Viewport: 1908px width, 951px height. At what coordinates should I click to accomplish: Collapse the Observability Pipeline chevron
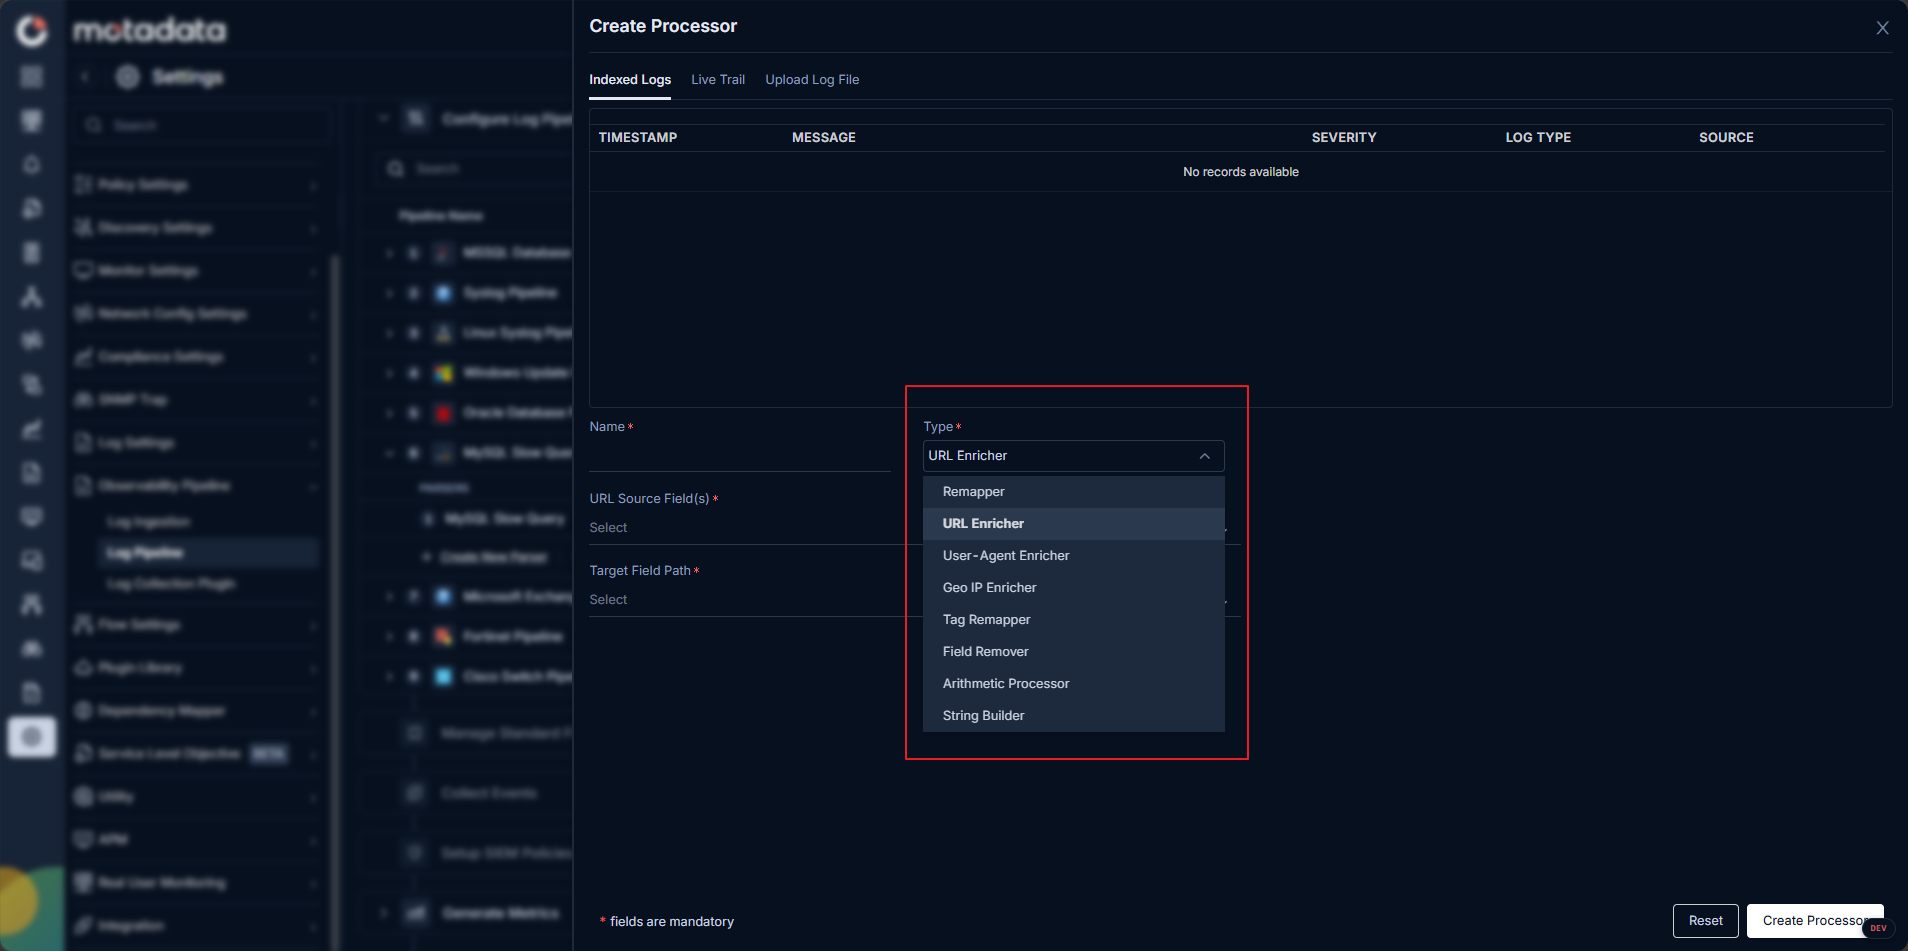(x=313, y=486)
